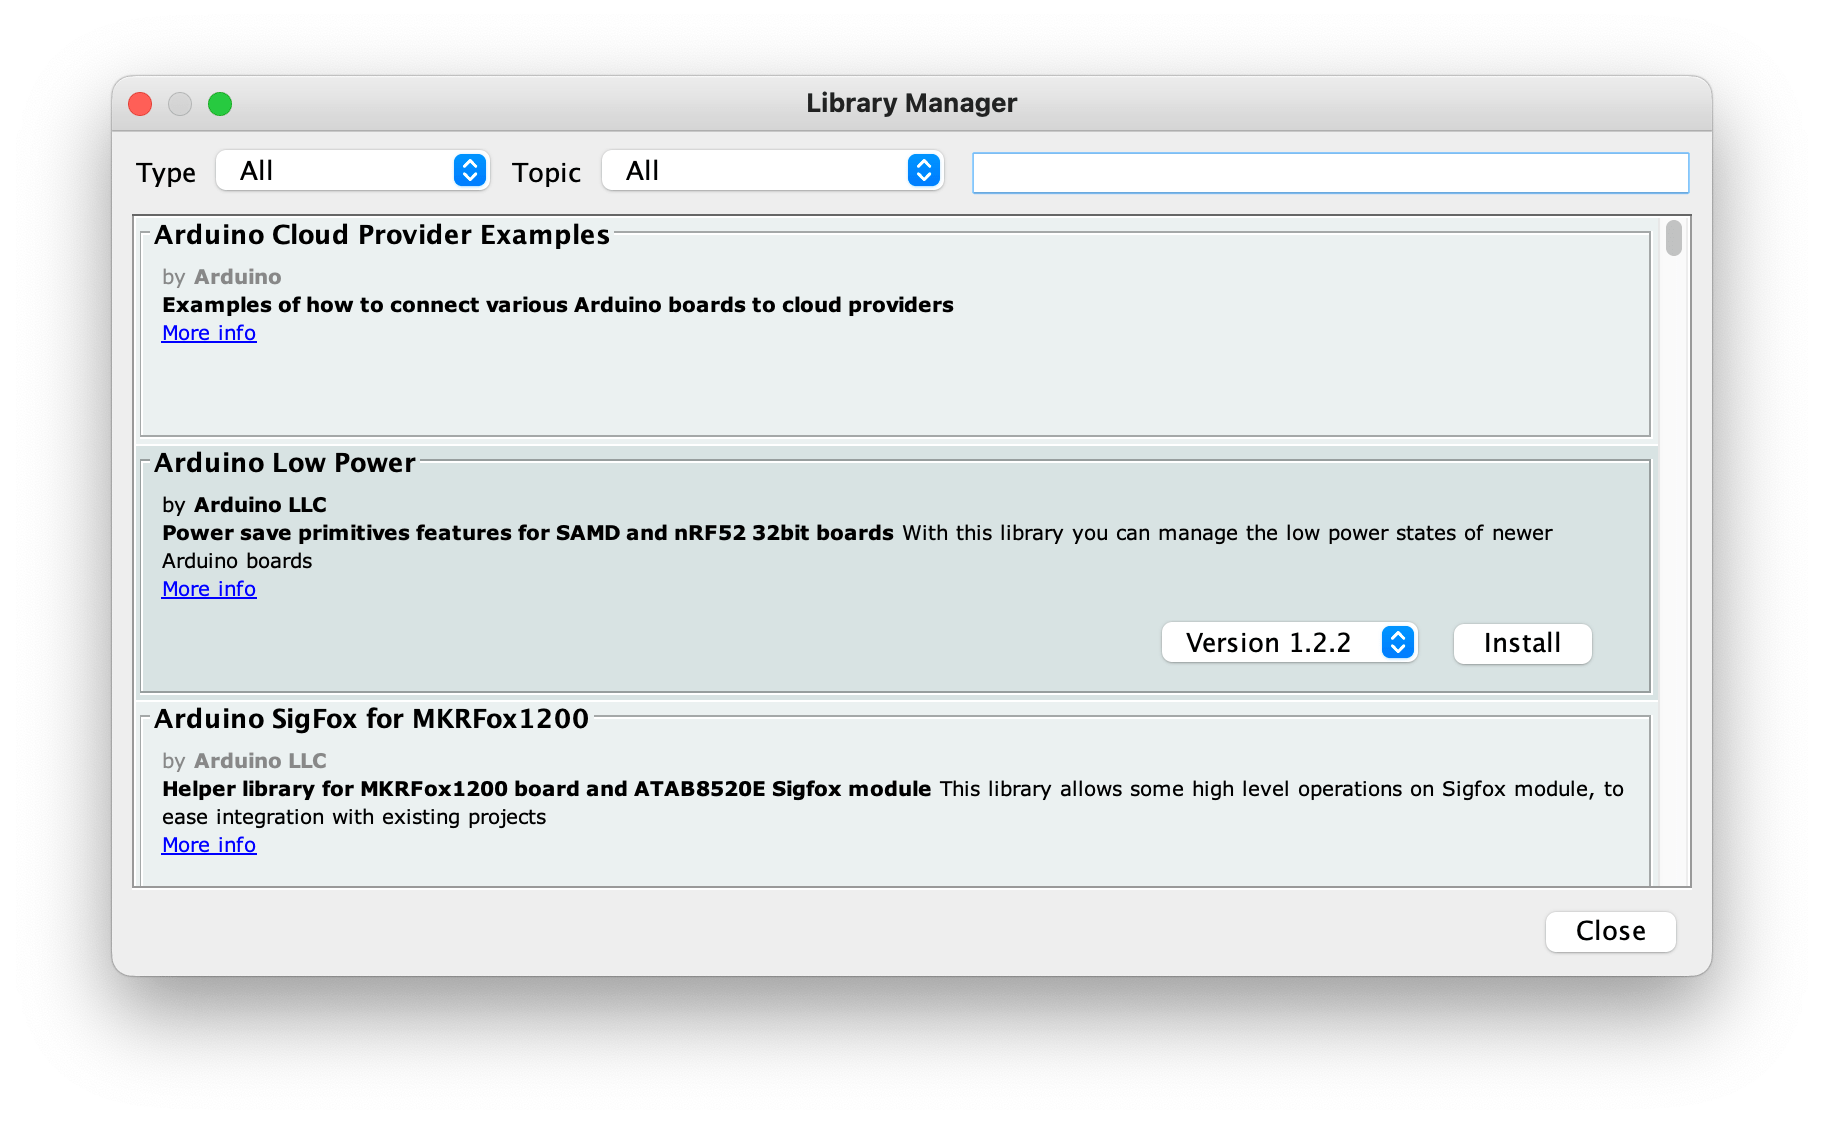This screenshot has height=1124, width=1824.
Task: Click the chevron arrows on the Type selector
Action: (470, 171)
